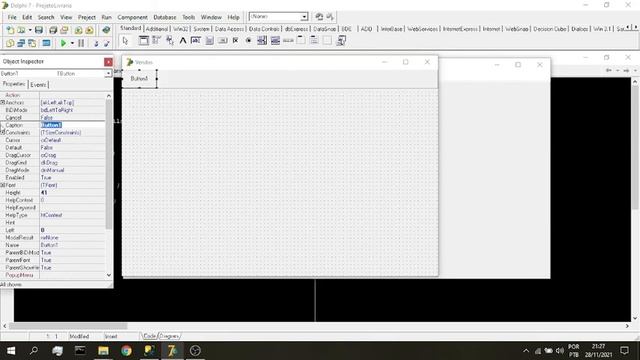Expand the Constraints property node
Image resolution: width=640 pixels, height=360 pixels.
point(2,133)
